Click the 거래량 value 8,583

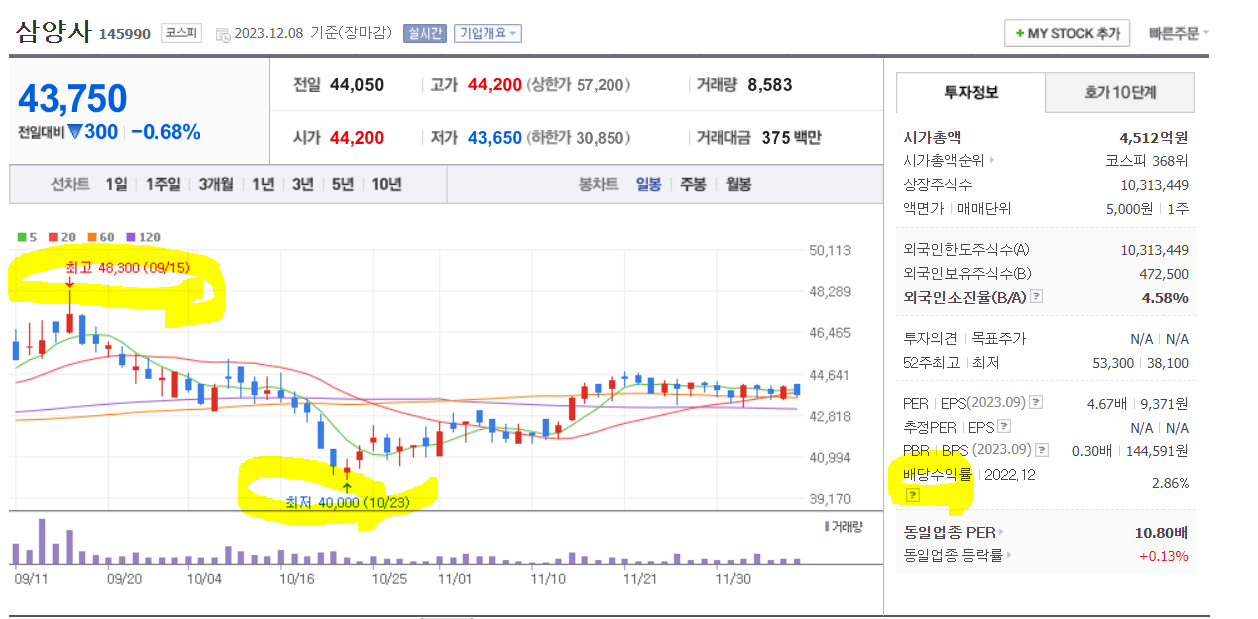[770, 85]
